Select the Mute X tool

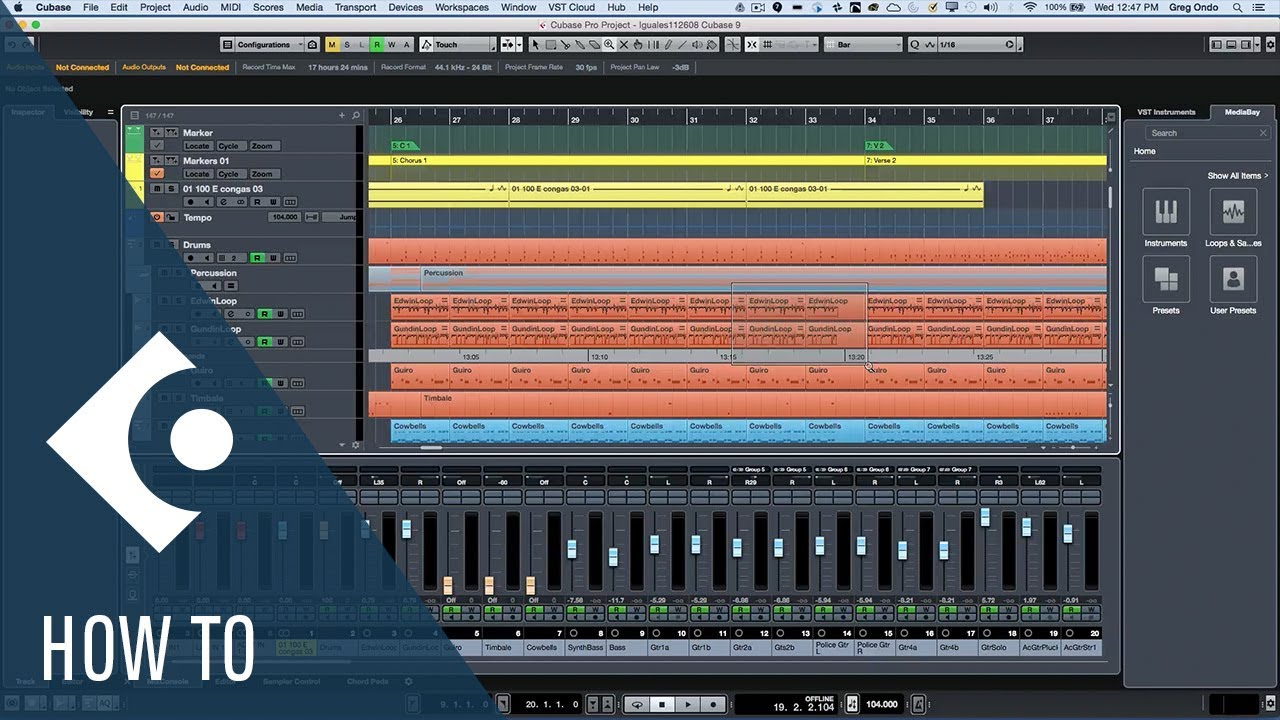coord(623,45)
